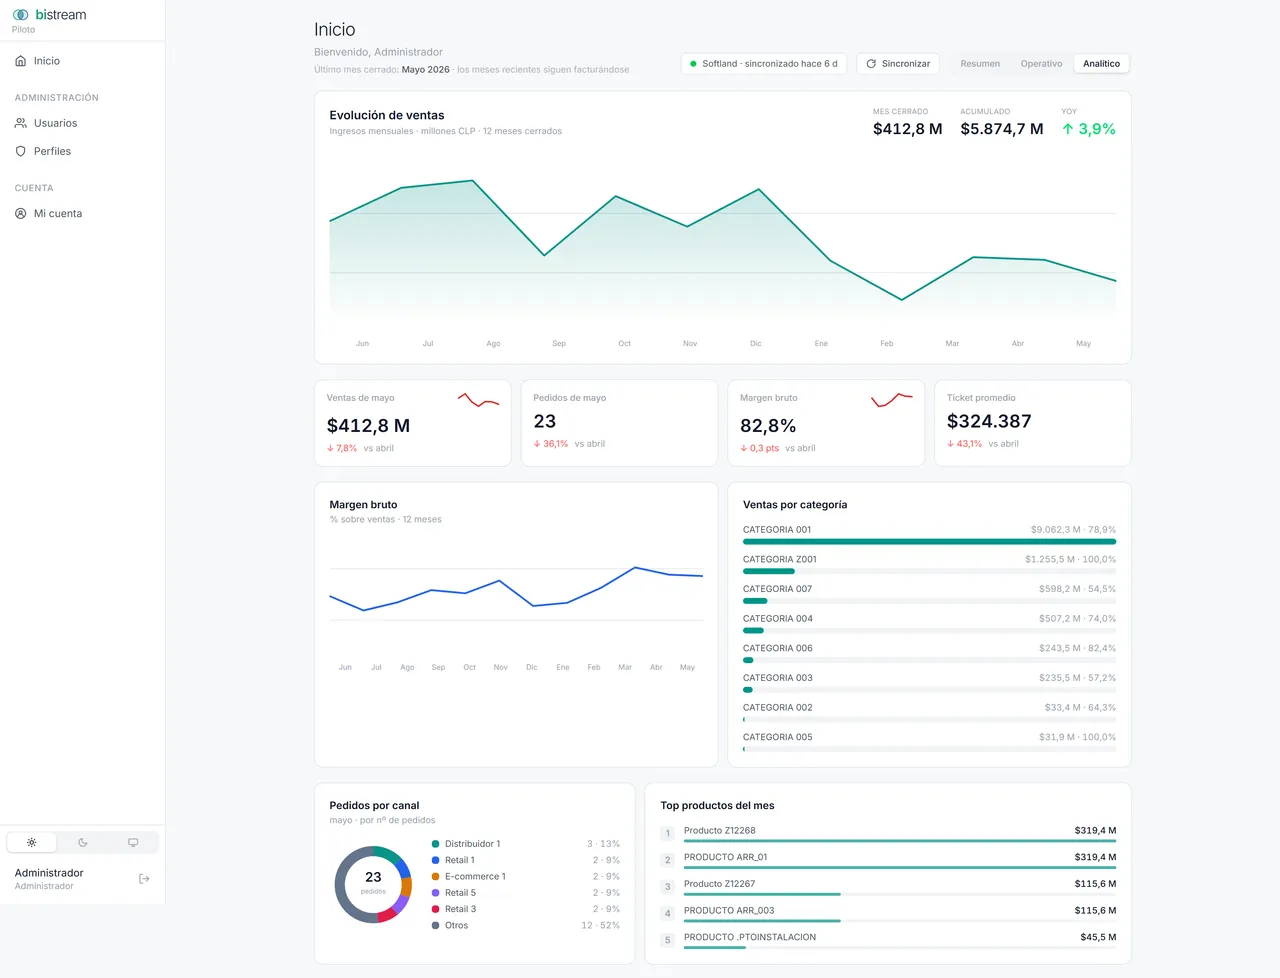This screenshot has width=1280, height=978.
Task: Open Usuarios in the sidebar
Action: [82, 123]
